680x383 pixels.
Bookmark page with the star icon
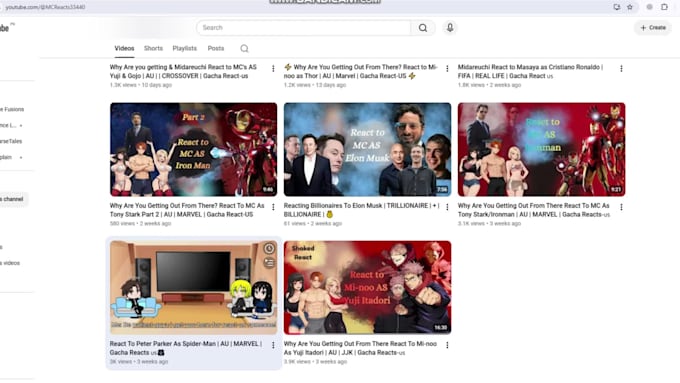pos(630,7)
